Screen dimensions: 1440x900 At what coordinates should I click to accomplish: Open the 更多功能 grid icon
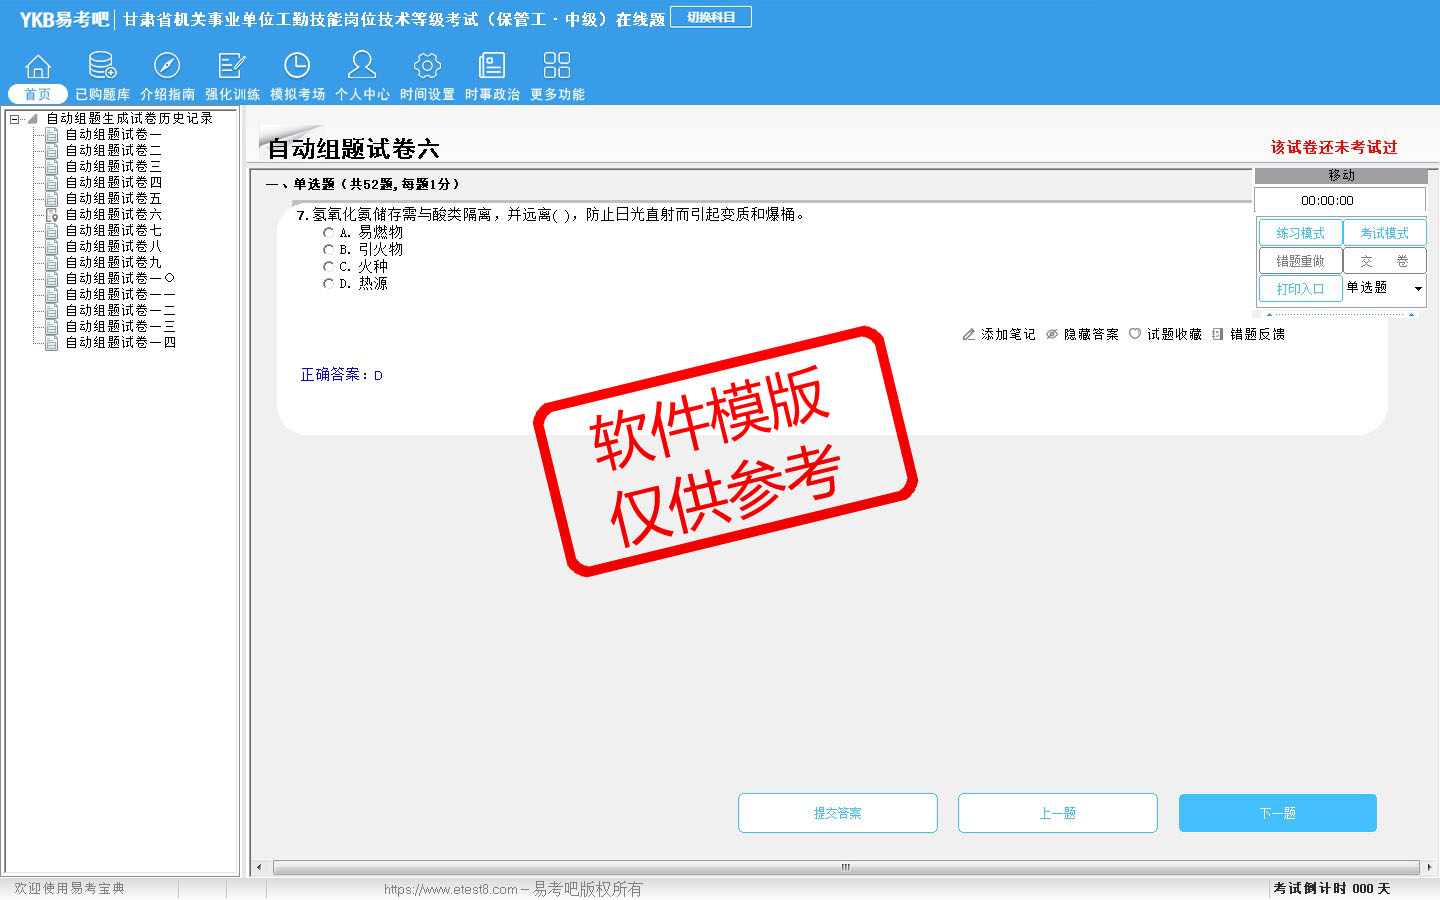[x=557, y=66]
